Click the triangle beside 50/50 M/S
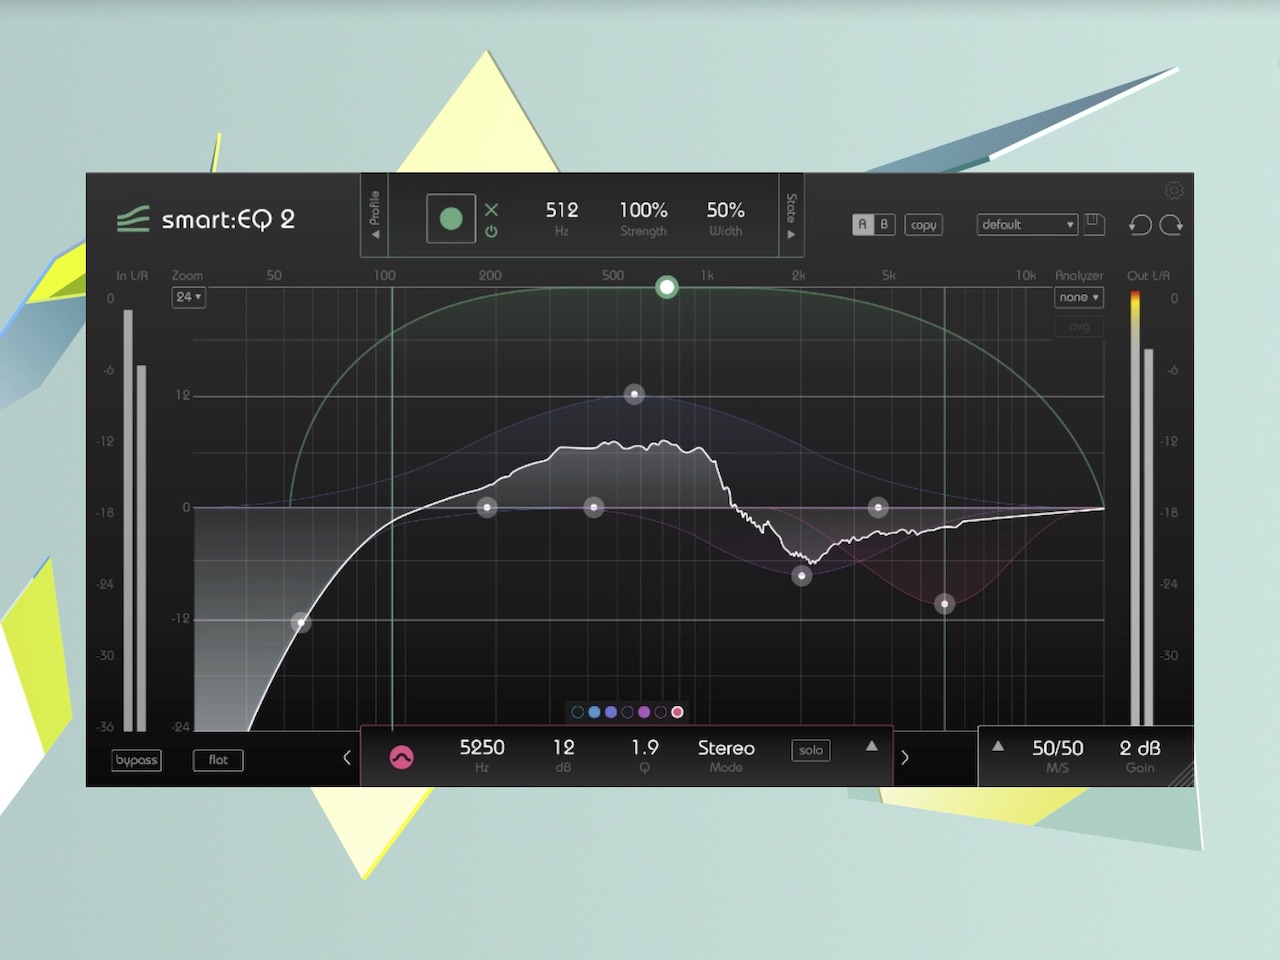This screenshot has height=960, width=1280. point(998,746)
